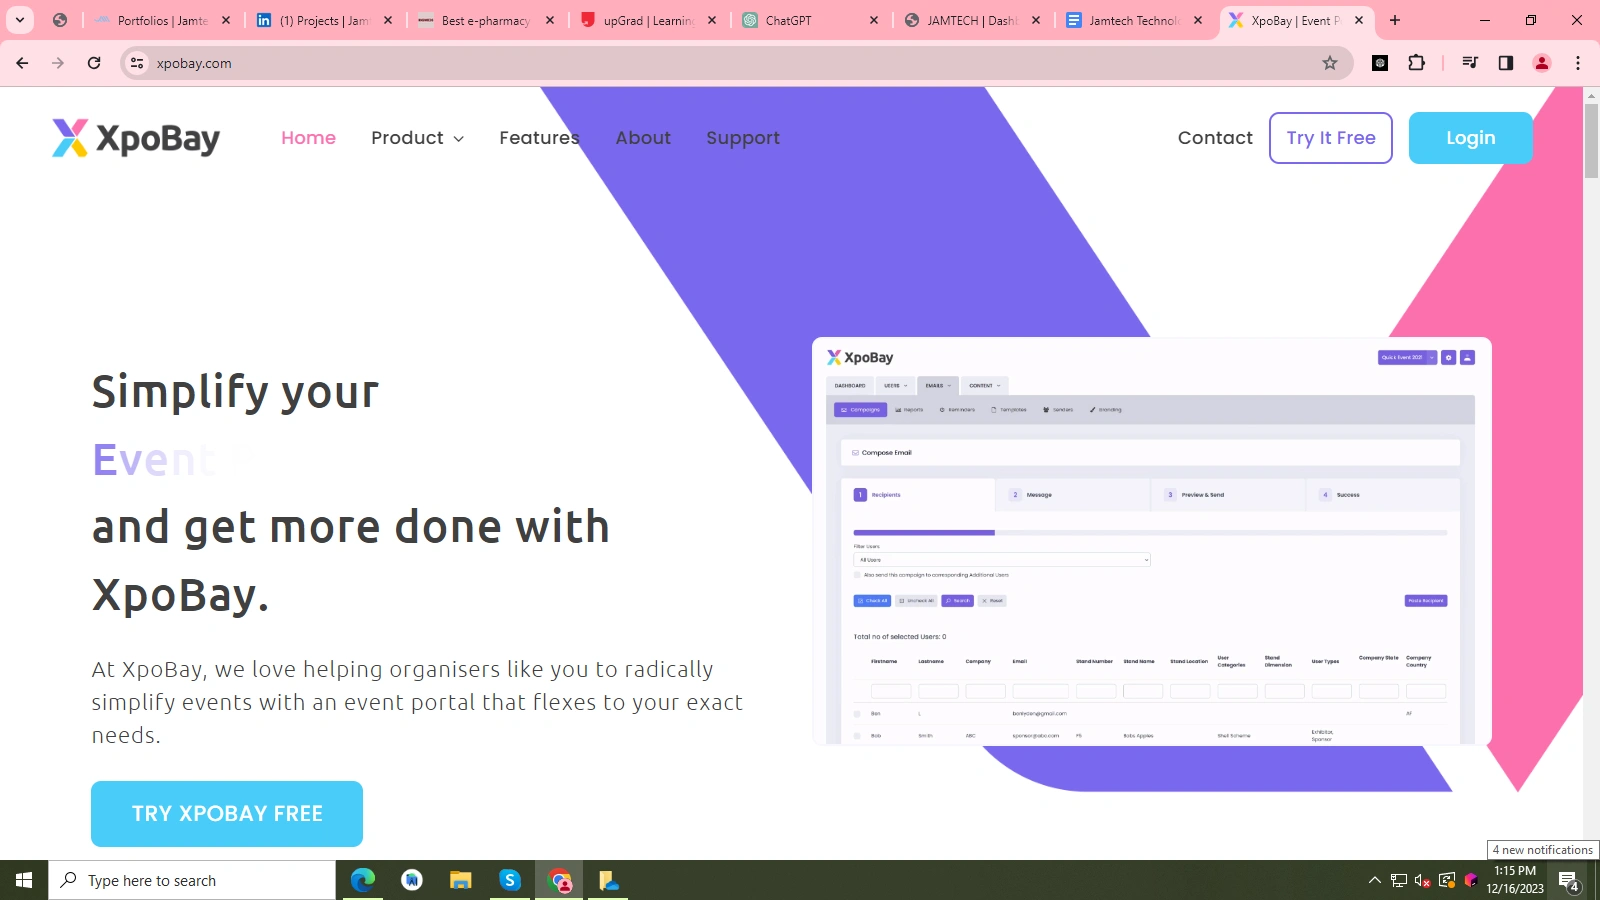
Task: Open the Action Center notifications icon
Action: click(x=1569, y=881)
